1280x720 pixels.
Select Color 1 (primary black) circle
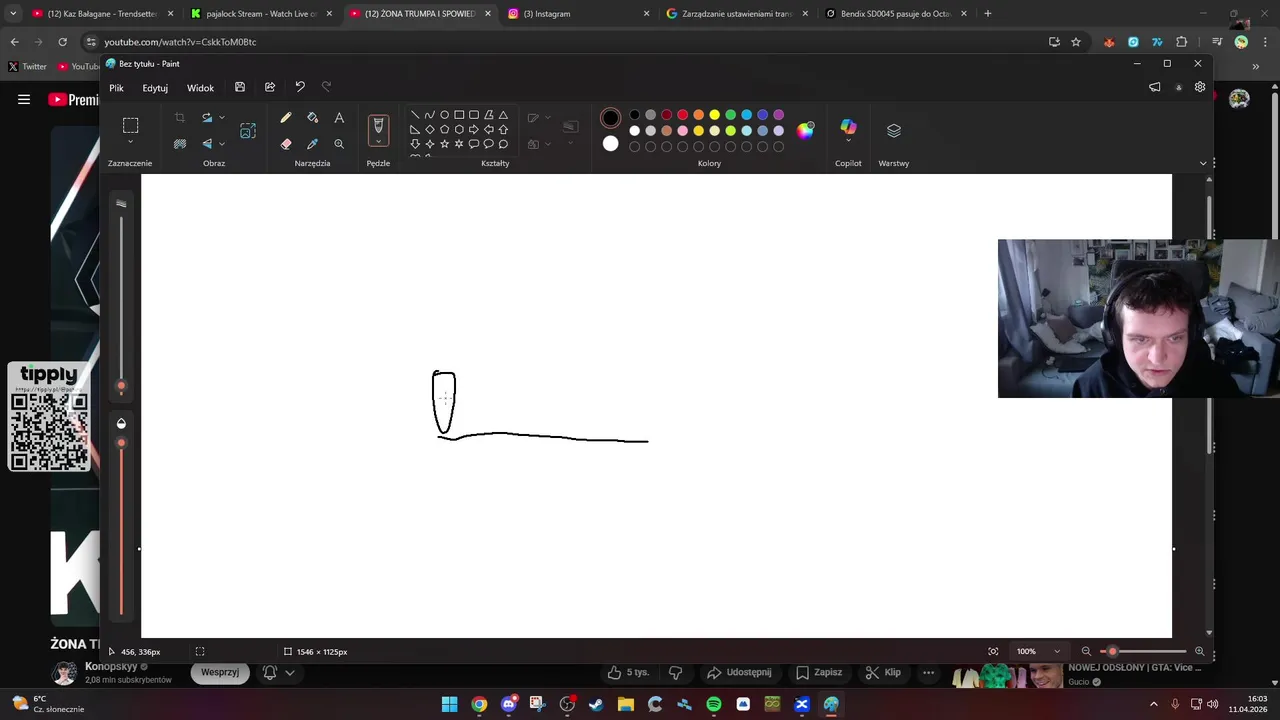point(610,118)
